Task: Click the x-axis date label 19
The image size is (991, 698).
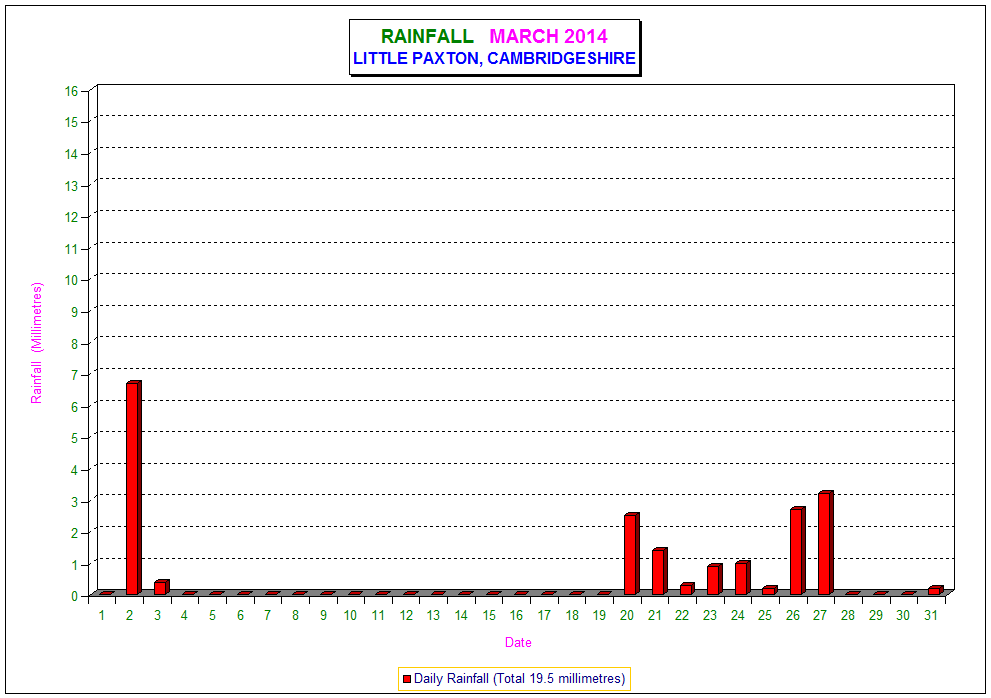Action: click(599, 615)
